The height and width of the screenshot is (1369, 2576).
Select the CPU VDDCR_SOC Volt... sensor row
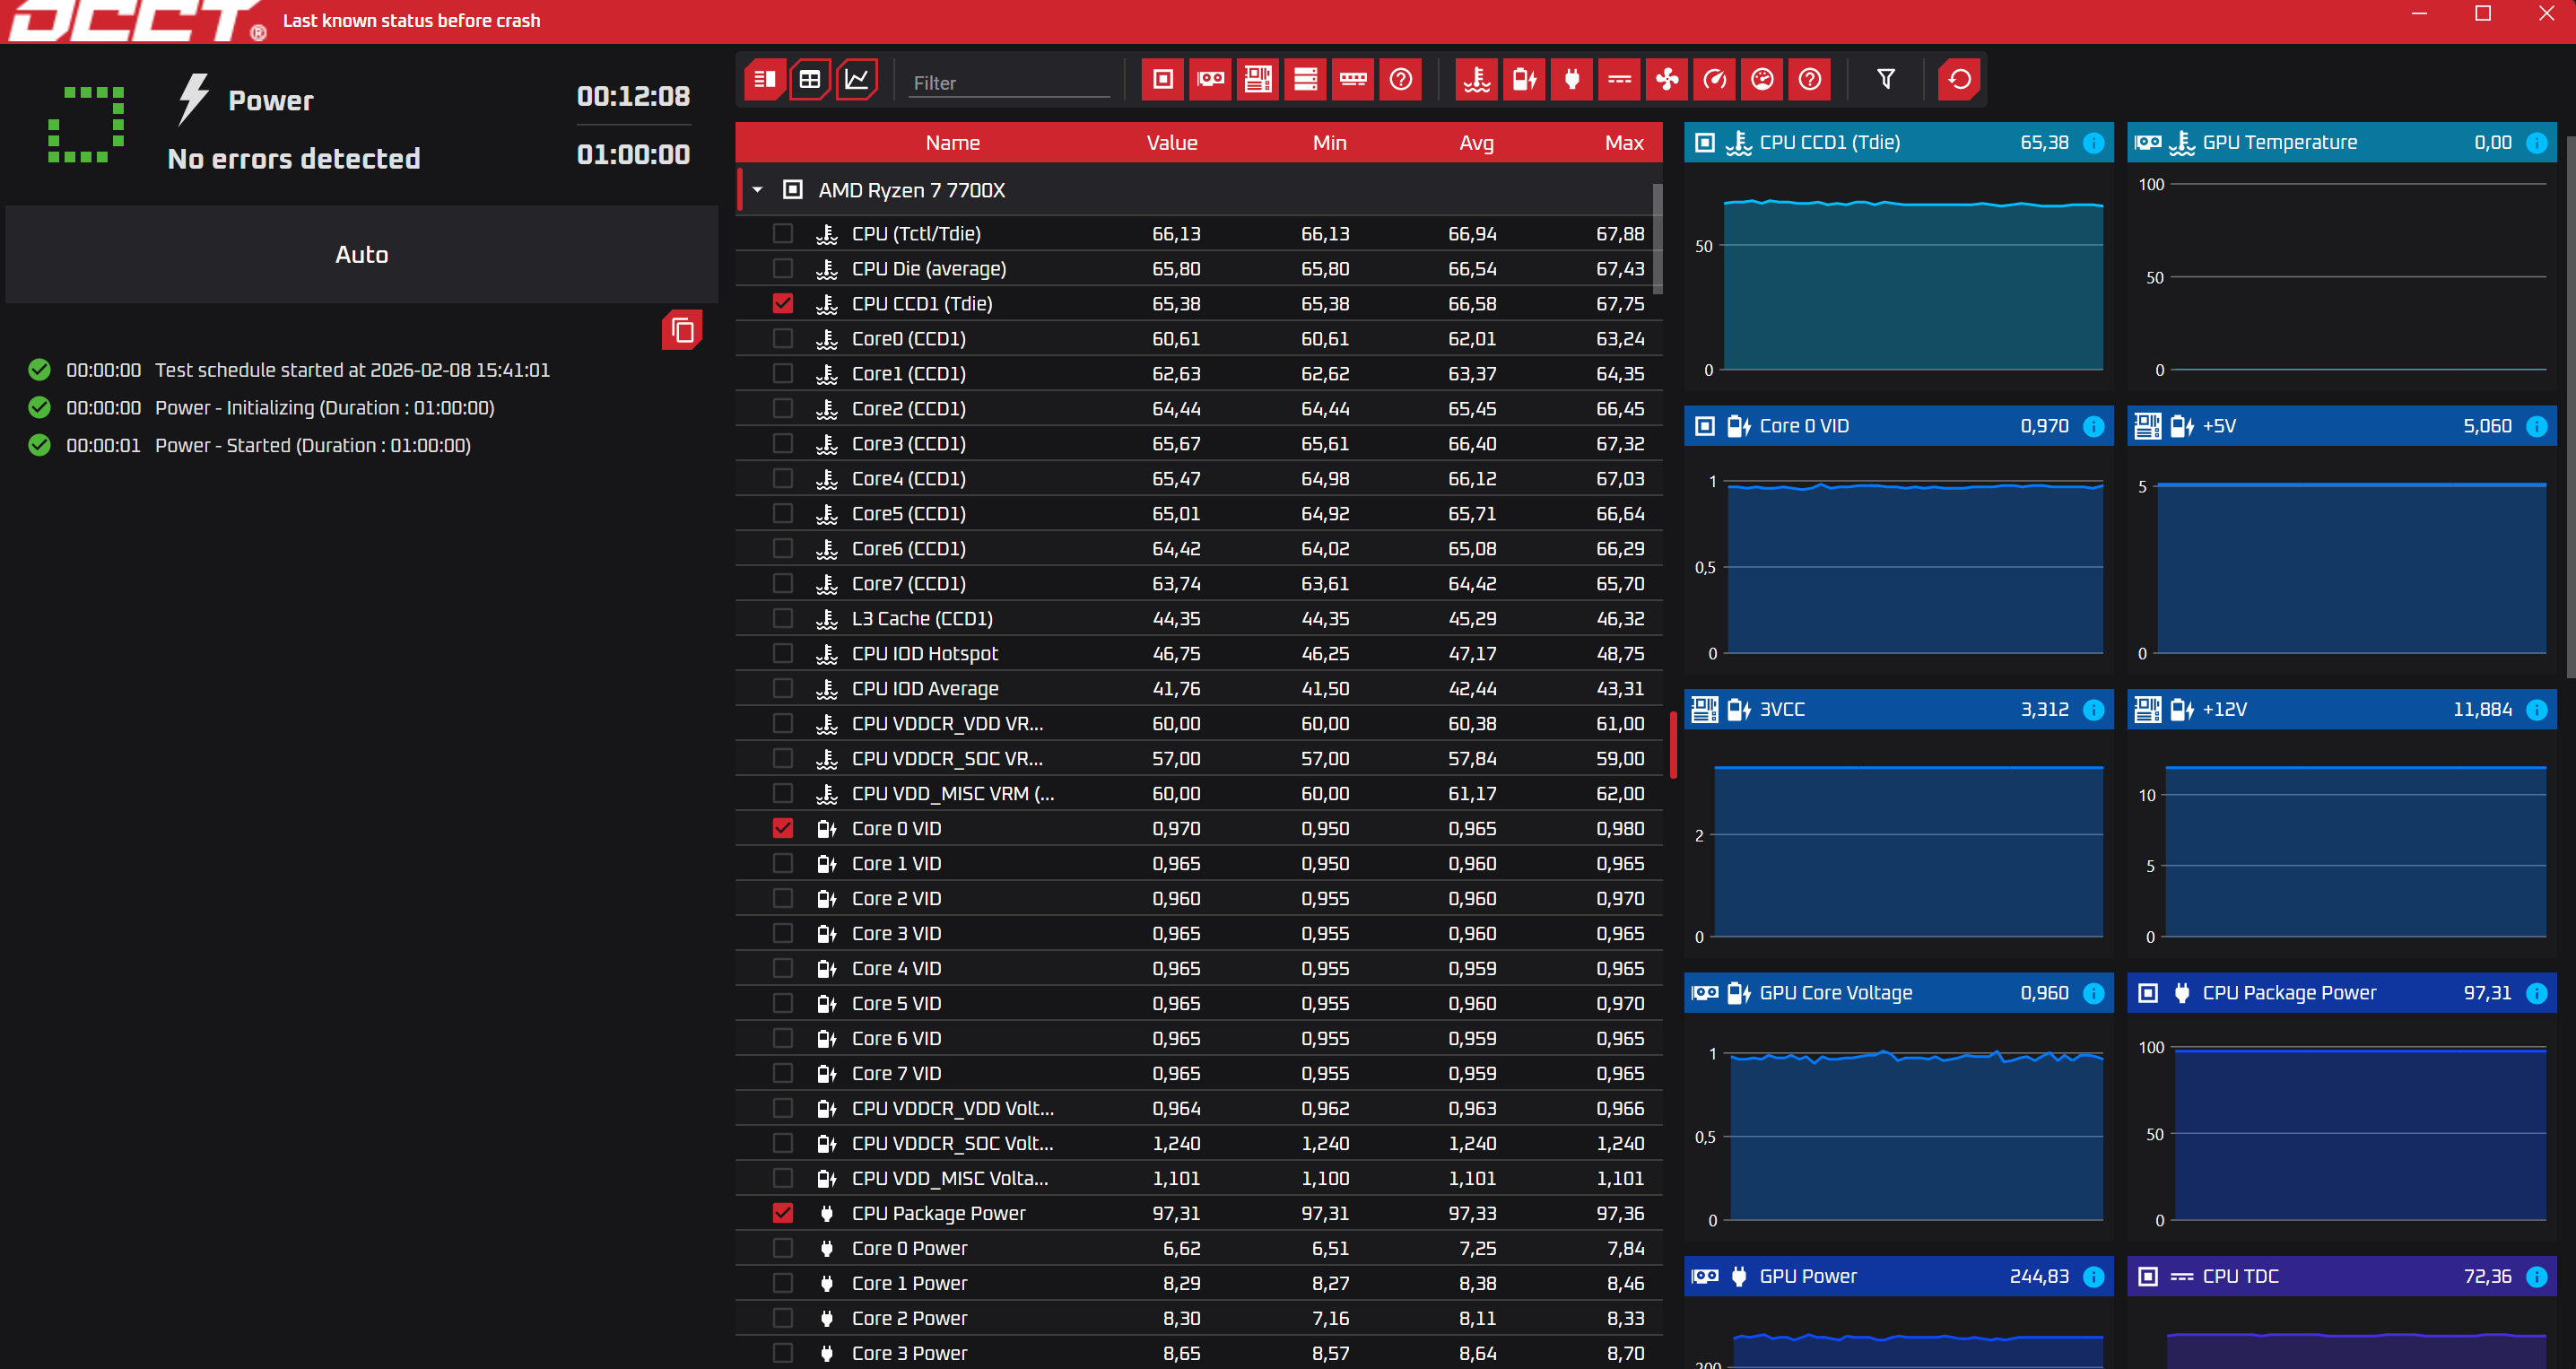(1199, 1143)
